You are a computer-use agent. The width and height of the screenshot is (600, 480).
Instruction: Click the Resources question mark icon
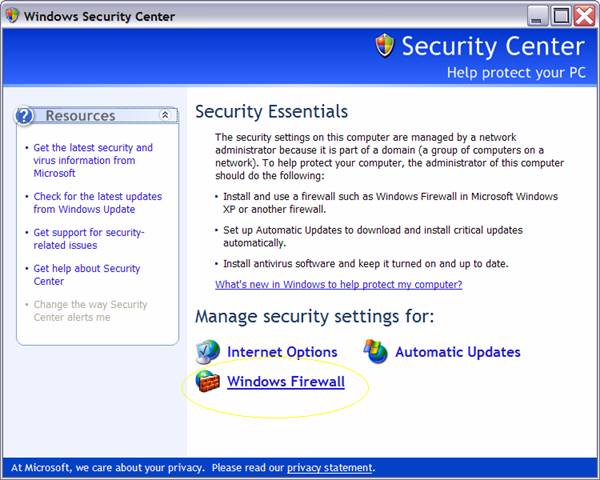coord(24,116)
